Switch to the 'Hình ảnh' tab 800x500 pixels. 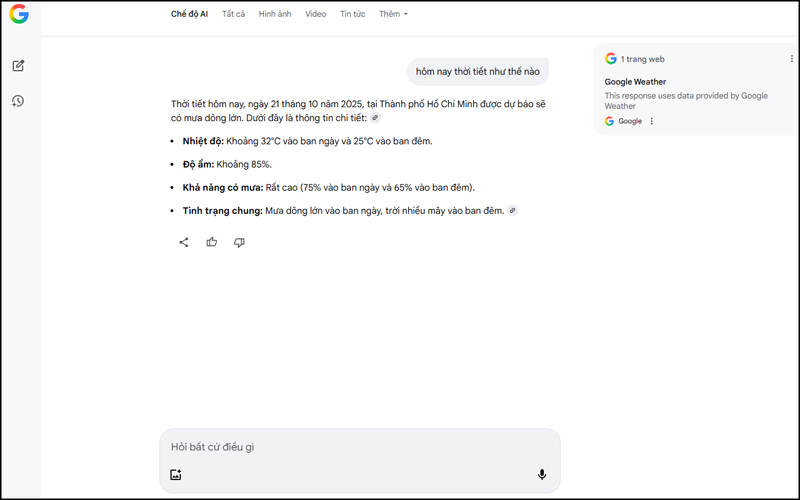click(275, 14)
